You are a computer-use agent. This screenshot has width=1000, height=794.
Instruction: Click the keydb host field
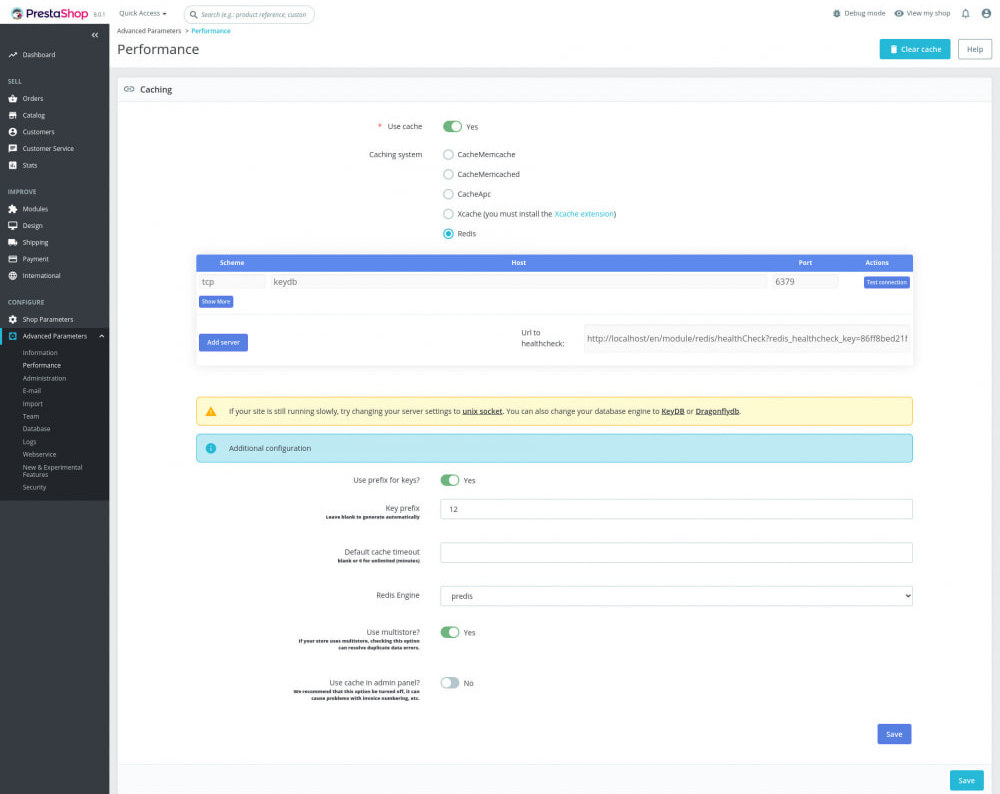[x=518, y=282]
